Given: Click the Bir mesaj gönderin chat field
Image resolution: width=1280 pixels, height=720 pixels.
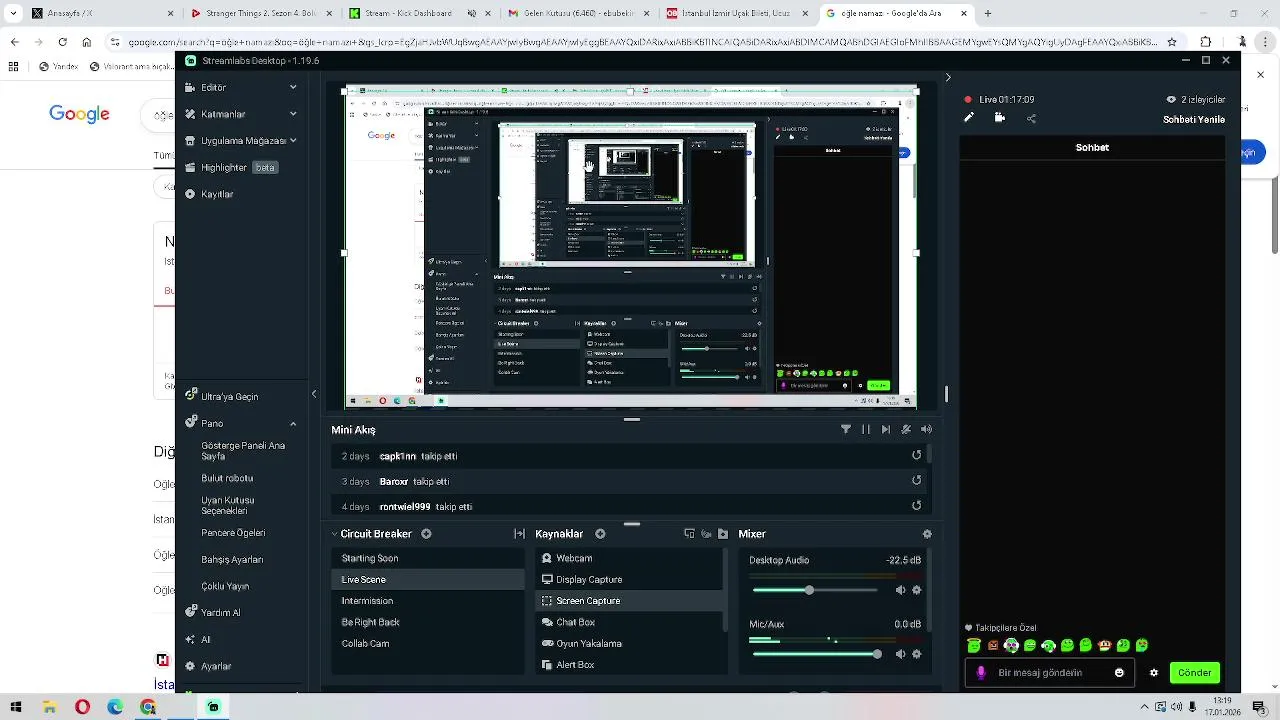Looking at the screenshot, I should 1050,673.
